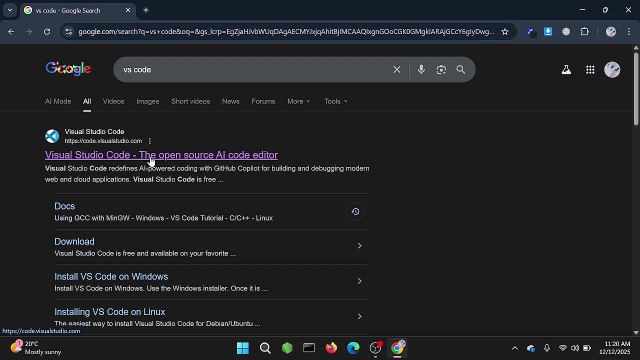Open Windows taskbar search
The width and height of the screenshot is (640, 360).
coord(265,348)
